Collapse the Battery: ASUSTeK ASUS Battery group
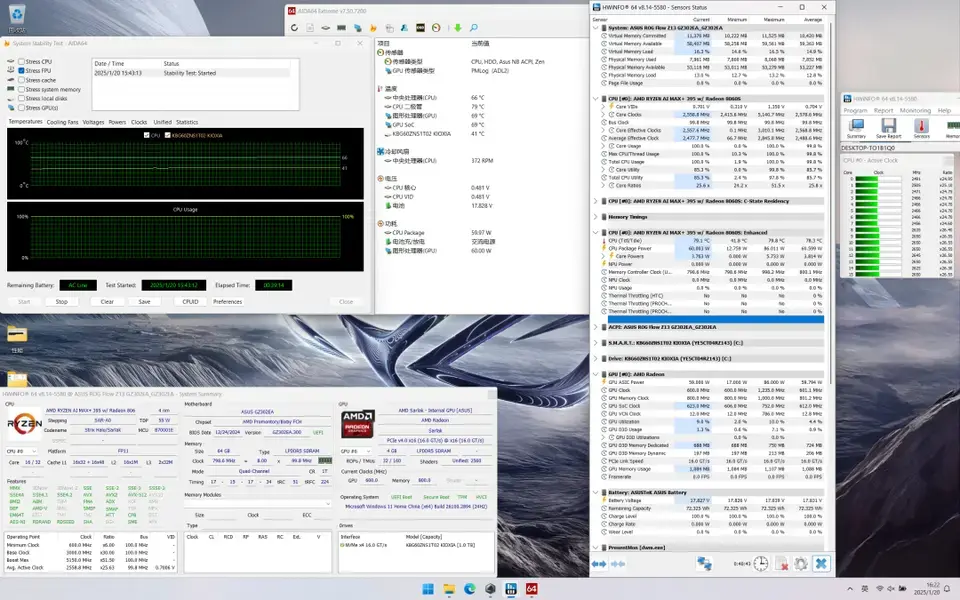960x600 pixels. pyautogui.click(x=596, y=492)
